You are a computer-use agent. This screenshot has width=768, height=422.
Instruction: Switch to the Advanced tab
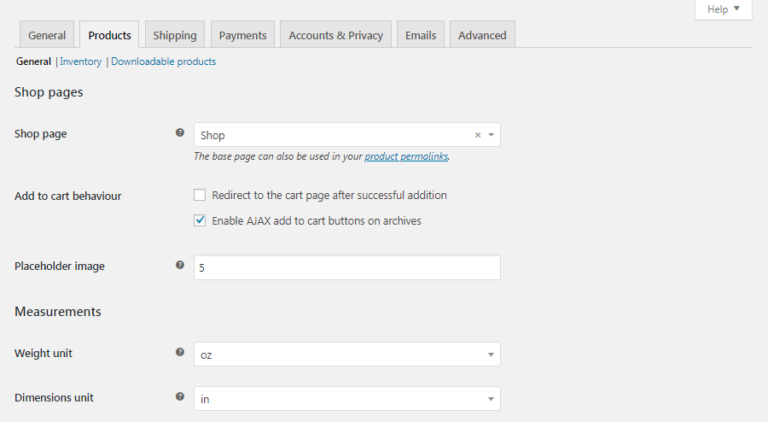(482, 35)
